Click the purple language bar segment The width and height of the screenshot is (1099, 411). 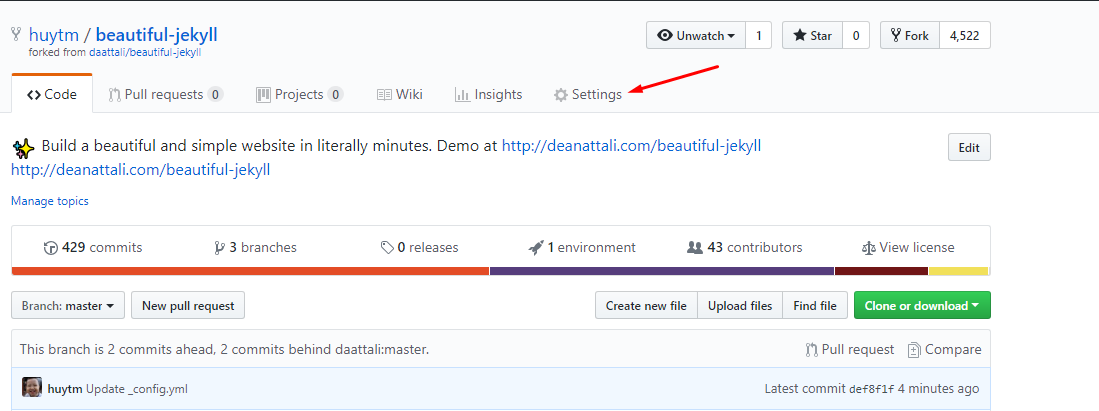point(662,271)
